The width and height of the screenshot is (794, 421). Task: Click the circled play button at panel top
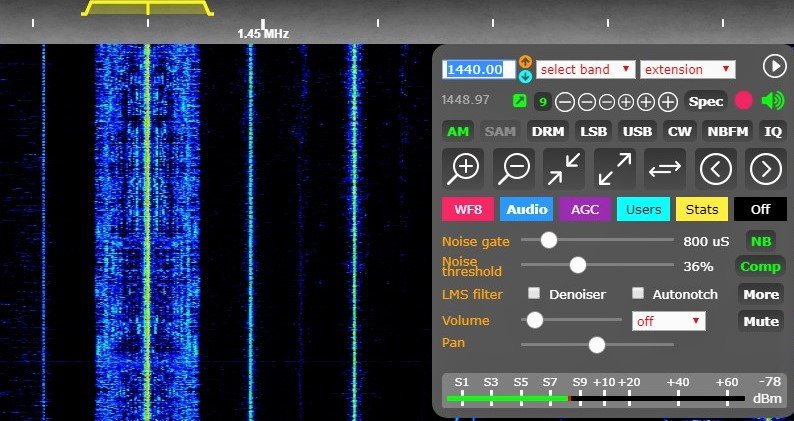774,66
